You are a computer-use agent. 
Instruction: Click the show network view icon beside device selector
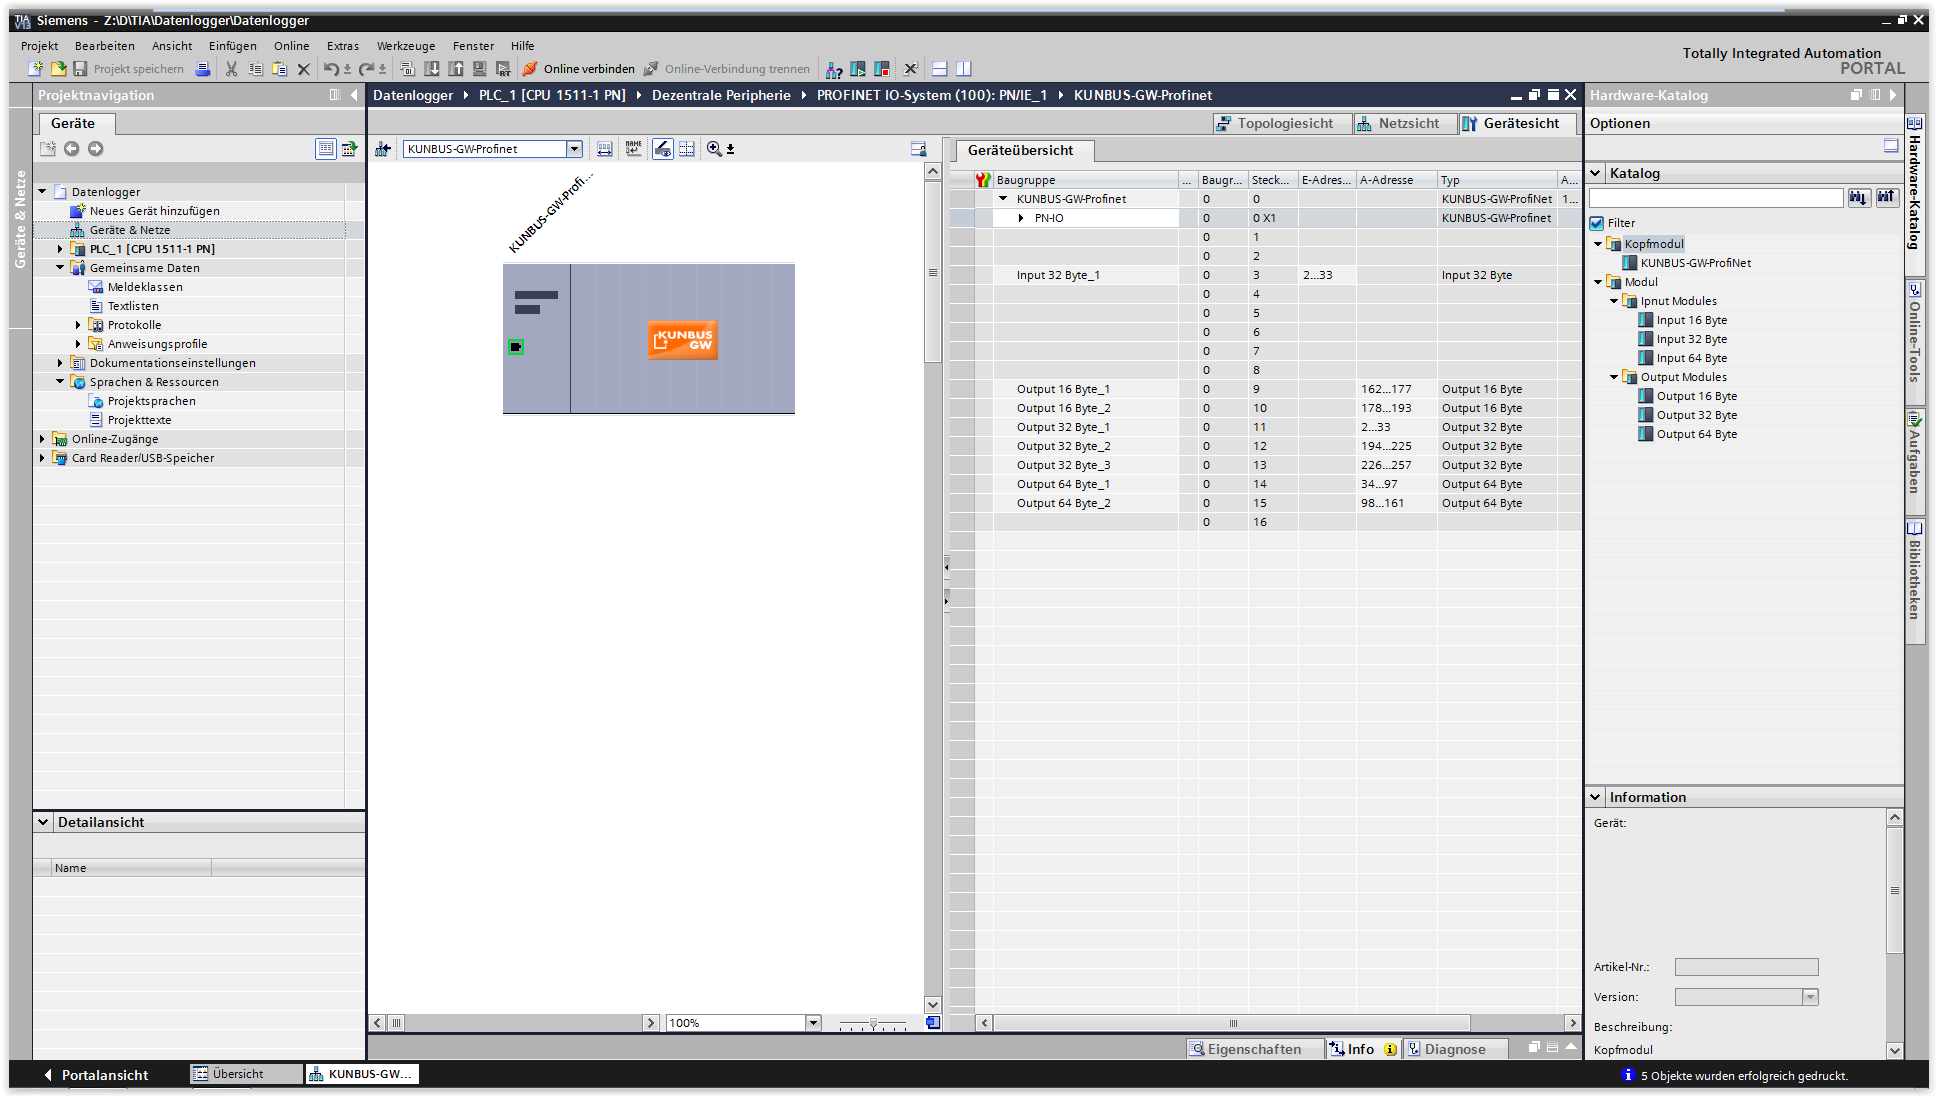click(x=383, y=149)
